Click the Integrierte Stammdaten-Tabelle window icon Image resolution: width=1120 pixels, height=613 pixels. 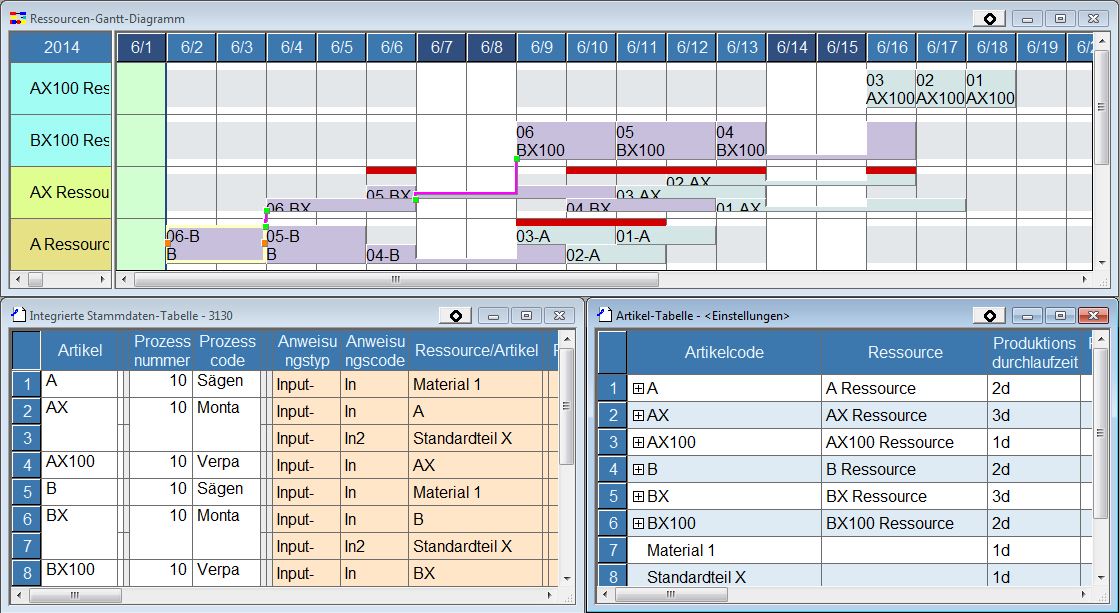click(x=17, y=315)
